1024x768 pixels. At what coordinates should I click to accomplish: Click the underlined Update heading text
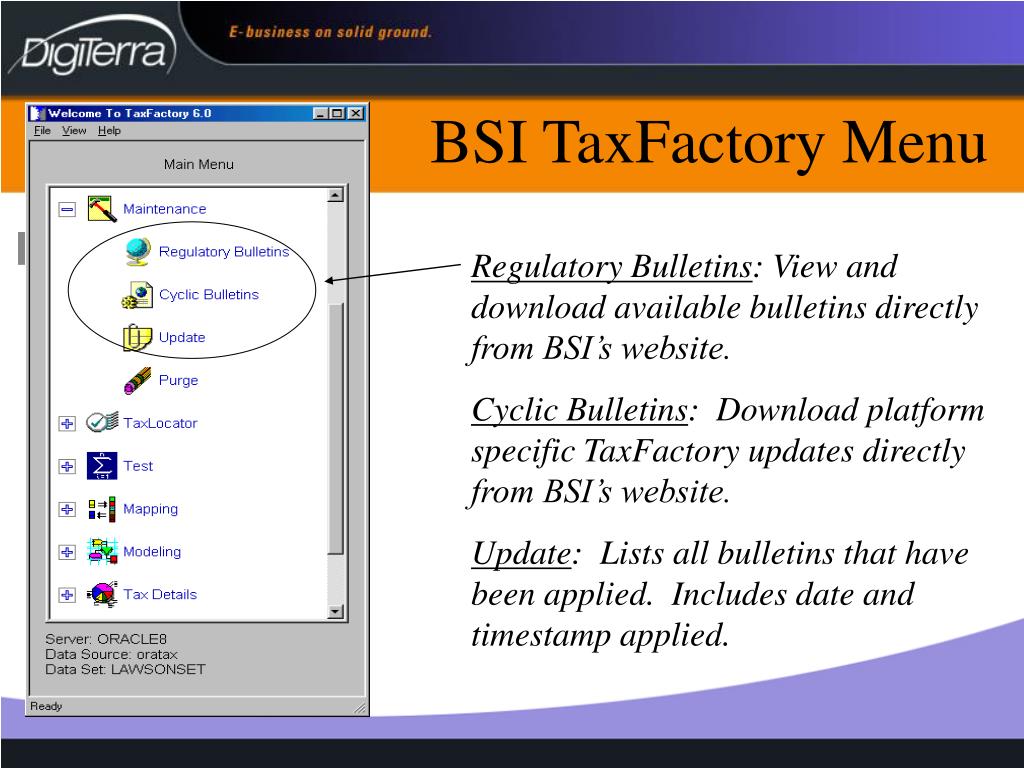point(521,554)
